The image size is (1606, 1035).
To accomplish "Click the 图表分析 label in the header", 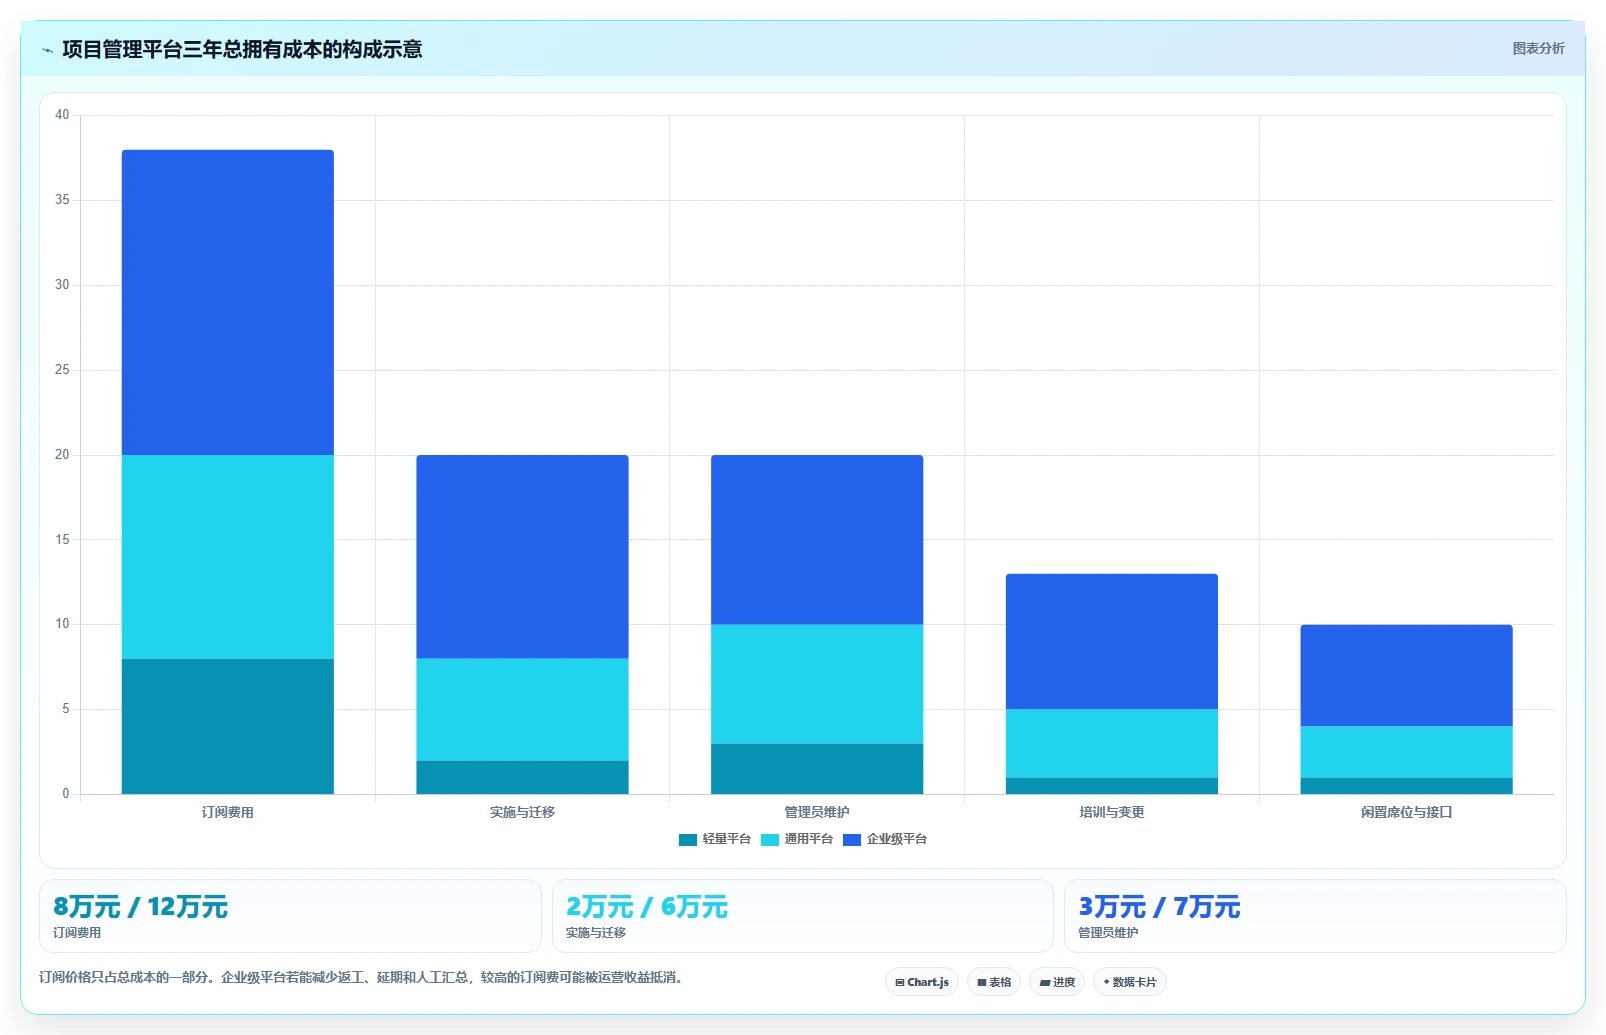I will click(1538, 48).
